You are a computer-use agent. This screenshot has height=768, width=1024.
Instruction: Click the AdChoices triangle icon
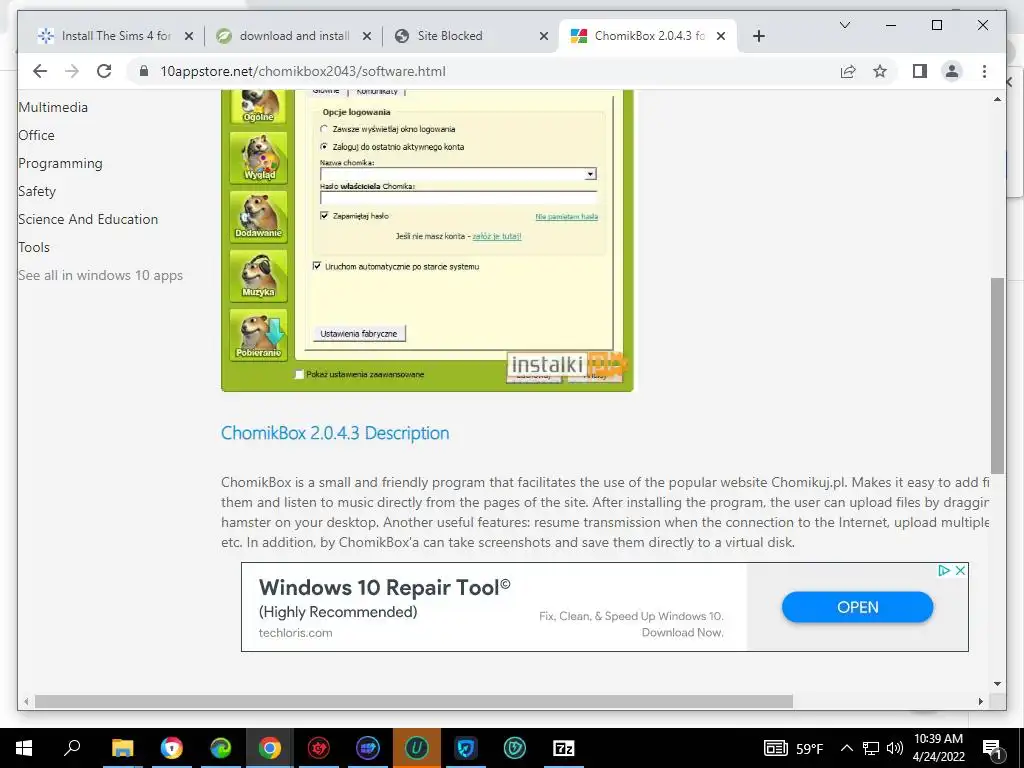coord(944,570)
